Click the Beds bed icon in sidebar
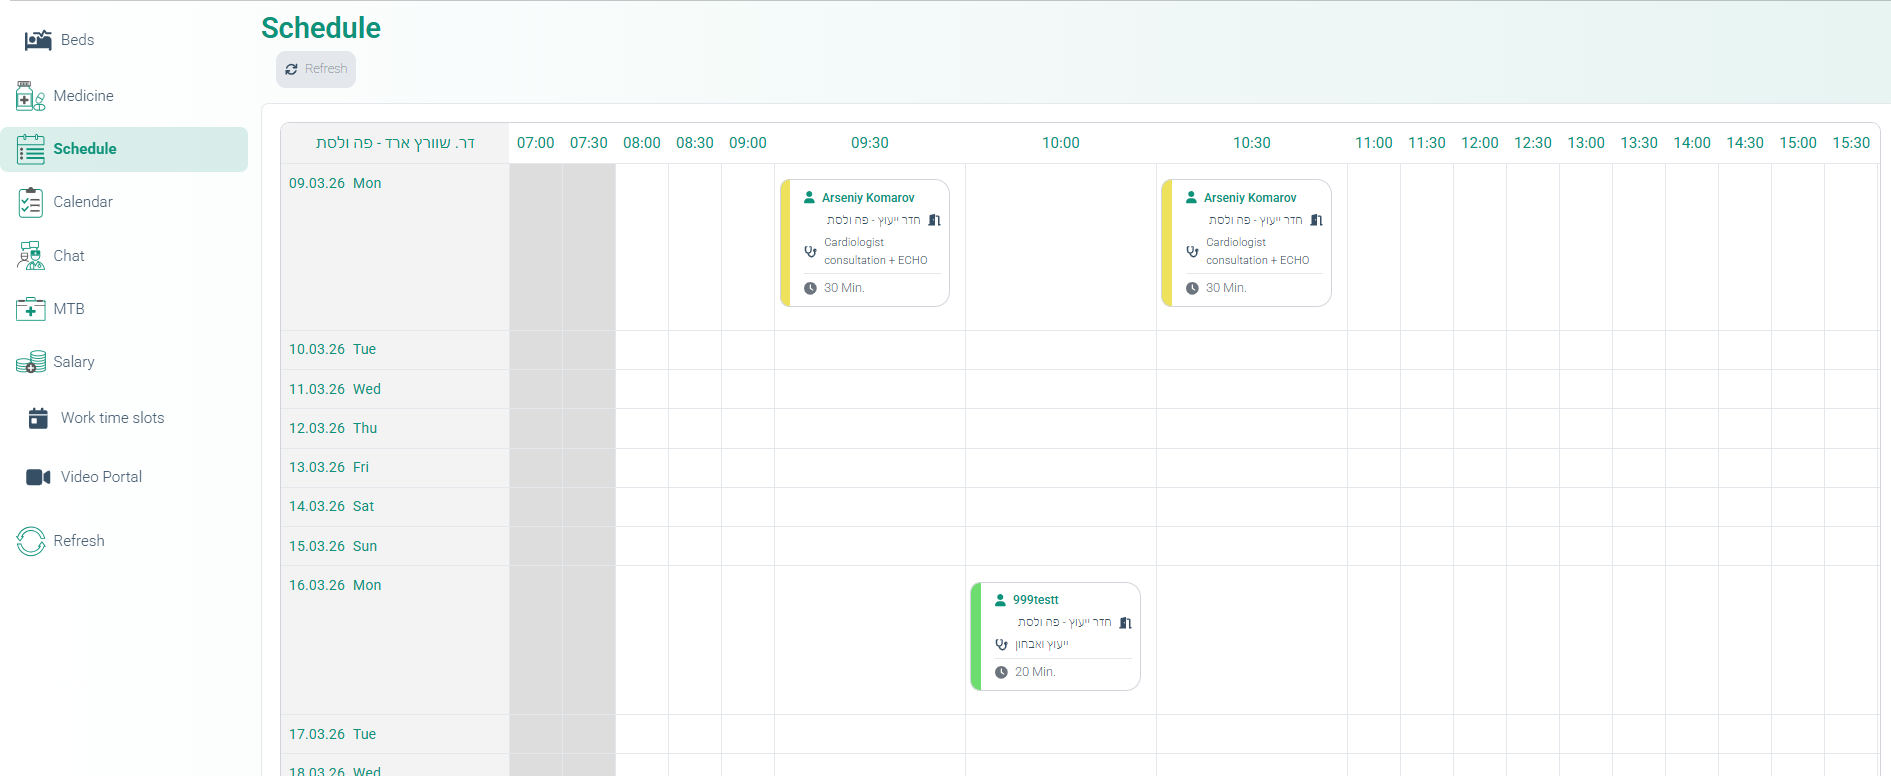Viewport: 1891px width, 776px height. (x=38, y=40)
